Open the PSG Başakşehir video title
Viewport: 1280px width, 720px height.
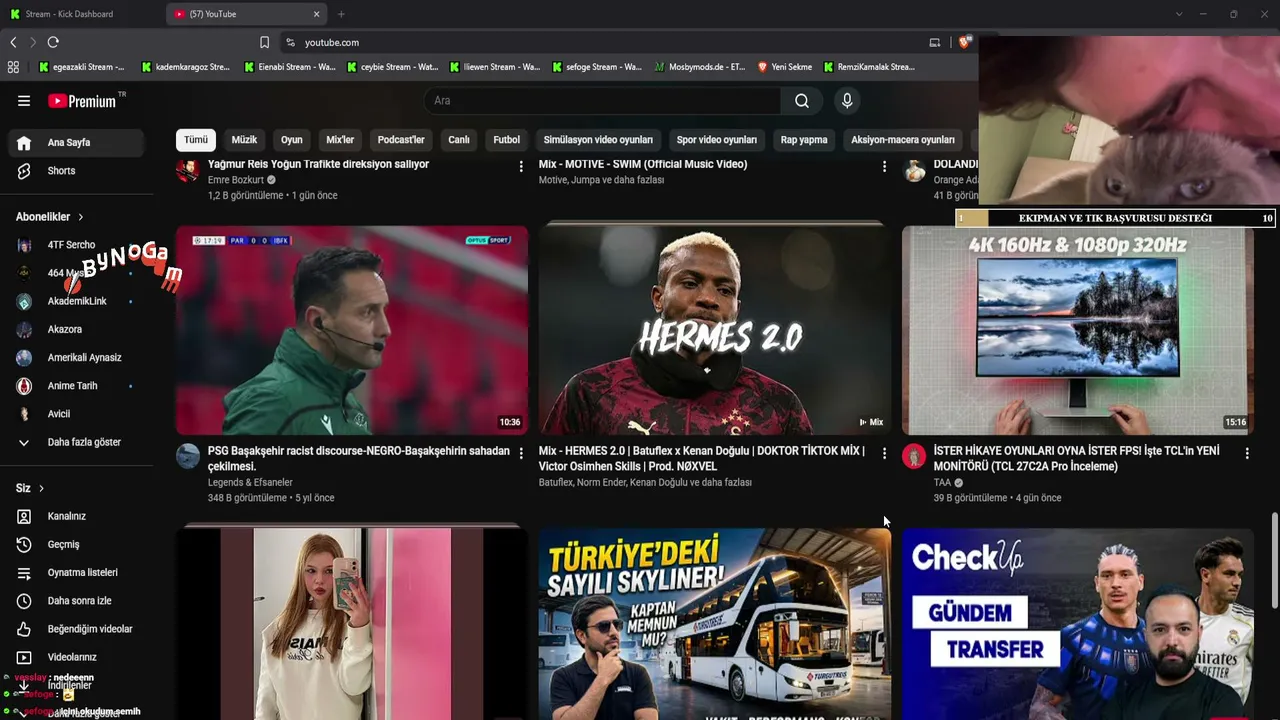pyautogui.click(x=359, y=458)
